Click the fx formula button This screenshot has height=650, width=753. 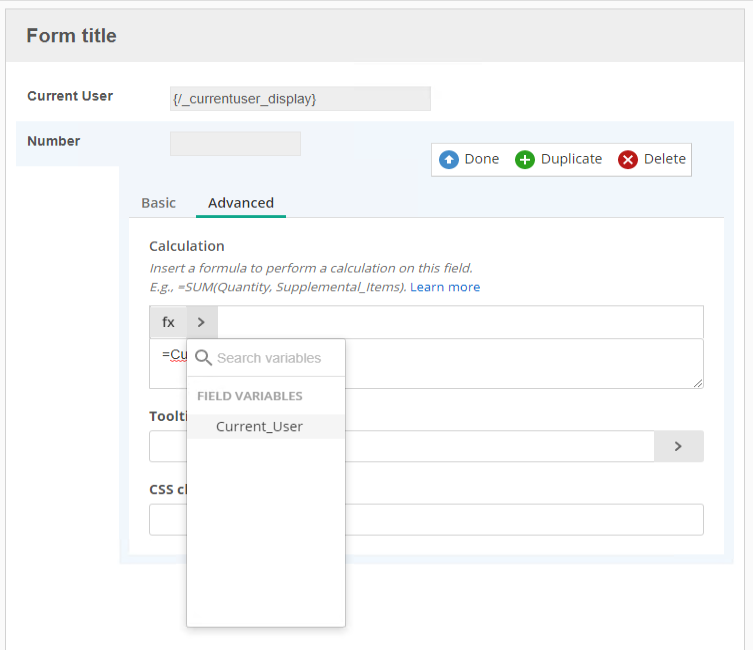tap(168, 322)
